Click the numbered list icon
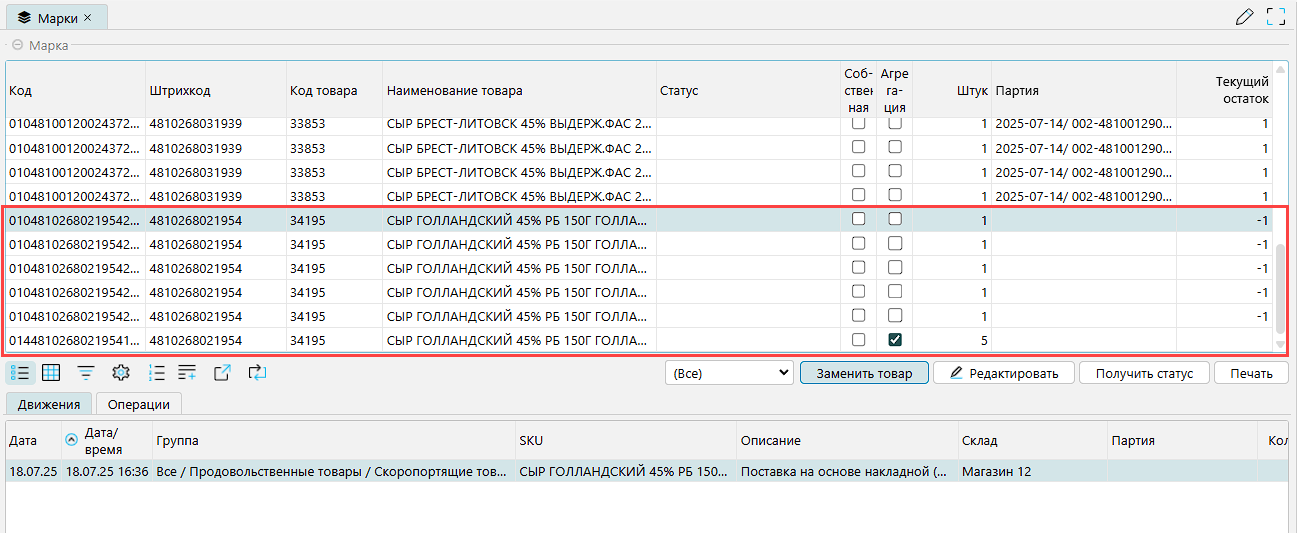 coord(156,373)
